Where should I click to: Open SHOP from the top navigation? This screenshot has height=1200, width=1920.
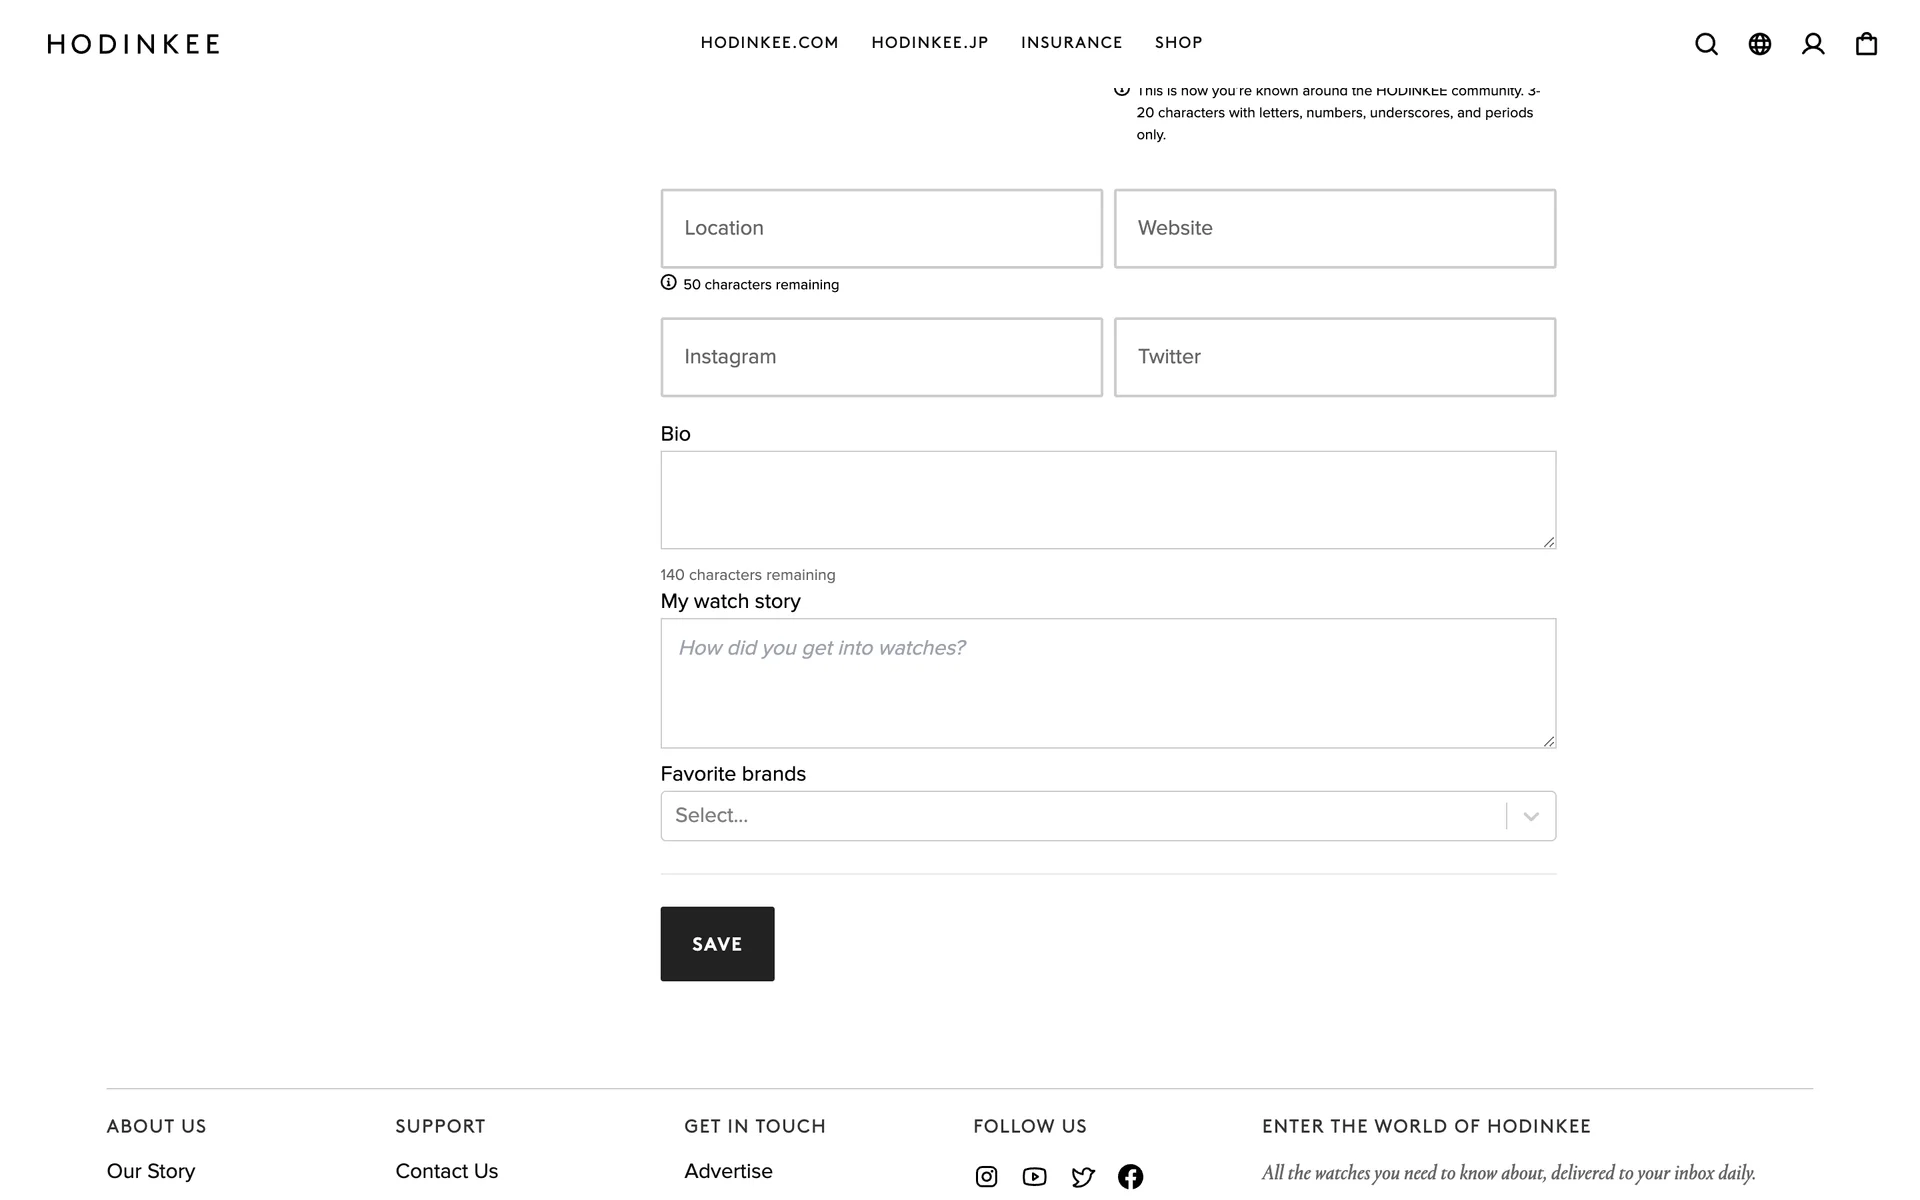point(1178,43)
